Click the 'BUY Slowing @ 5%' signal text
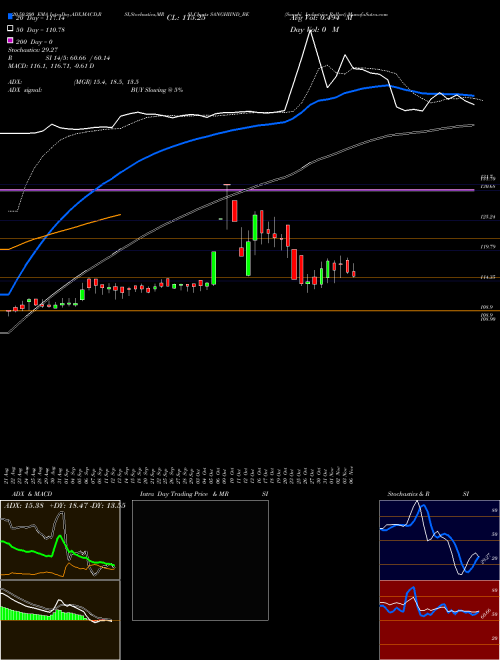This screenshot has height=660, width=500. pos(157,90)
